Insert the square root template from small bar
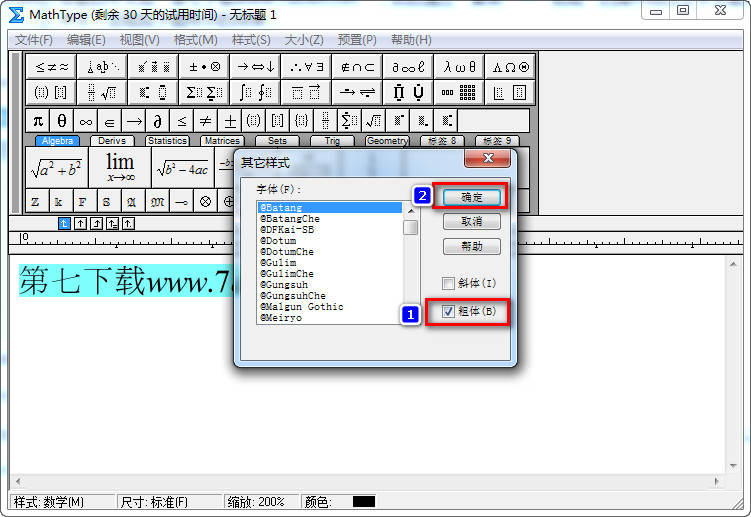 (x=374, y=121)
